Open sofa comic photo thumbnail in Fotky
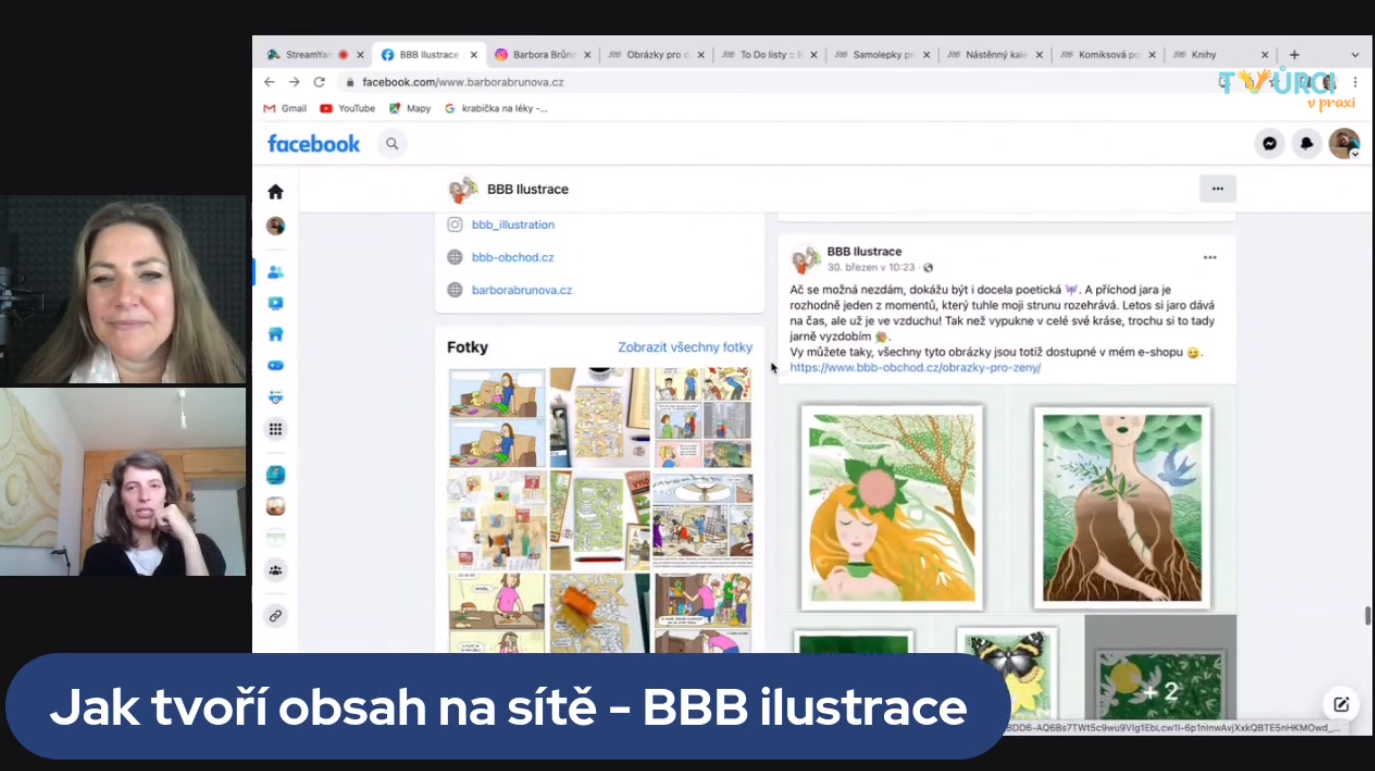Viewport: 1375px width, 771px height. click(x=497, y=418)
